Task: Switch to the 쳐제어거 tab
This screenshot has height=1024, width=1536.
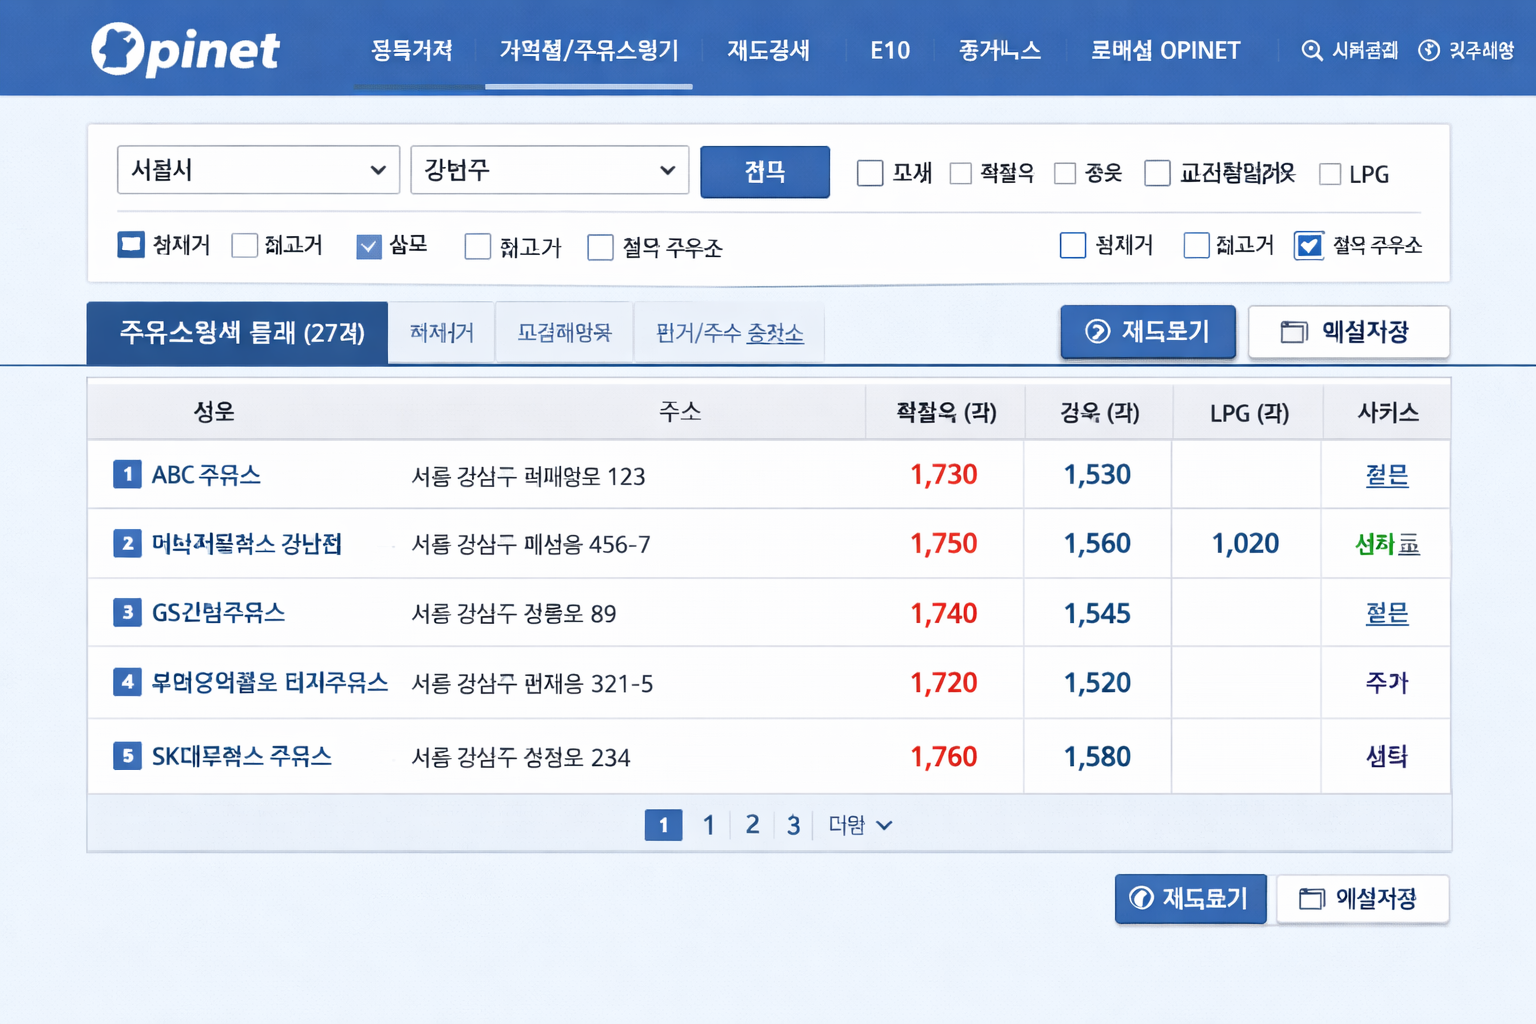Action: [440, 332]
